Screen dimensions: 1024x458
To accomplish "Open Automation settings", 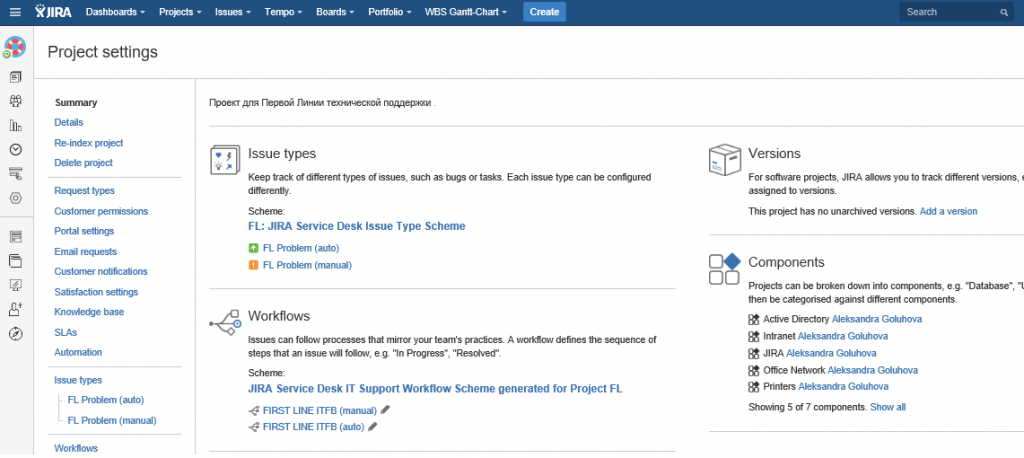I will tap(78, 352).
